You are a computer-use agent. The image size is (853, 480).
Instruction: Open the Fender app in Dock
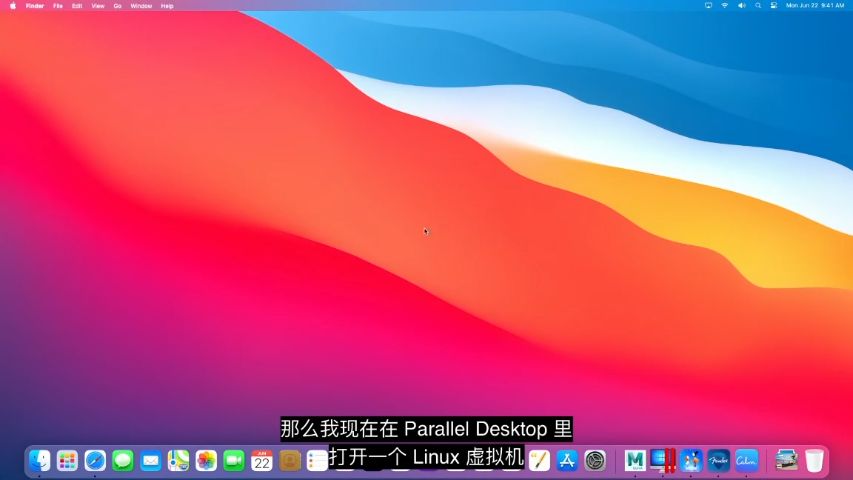[718, 460]
